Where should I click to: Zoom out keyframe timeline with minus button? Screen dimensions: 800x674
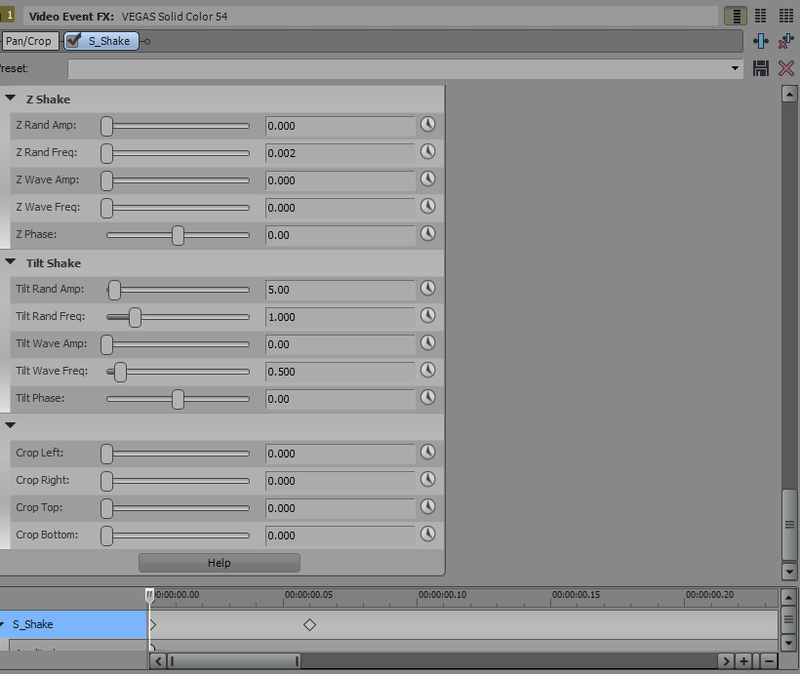pyautogui.click(x=769, y=661)
